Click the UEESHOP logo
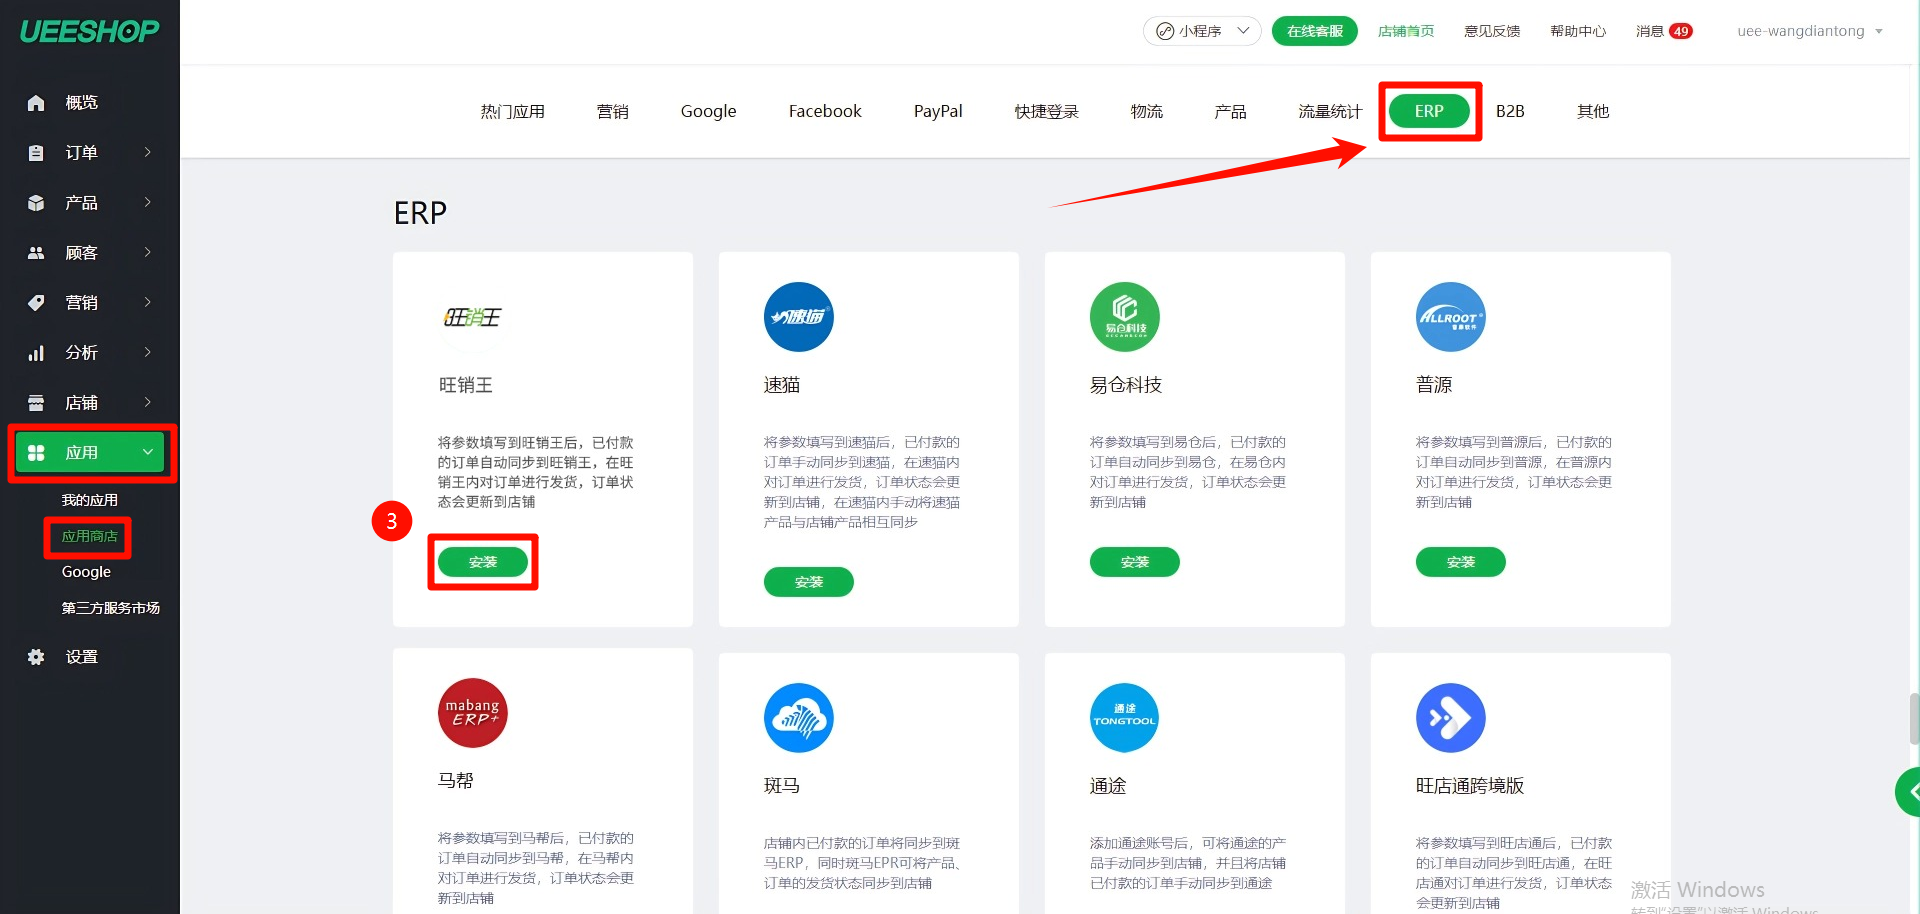 coord(89,31)
